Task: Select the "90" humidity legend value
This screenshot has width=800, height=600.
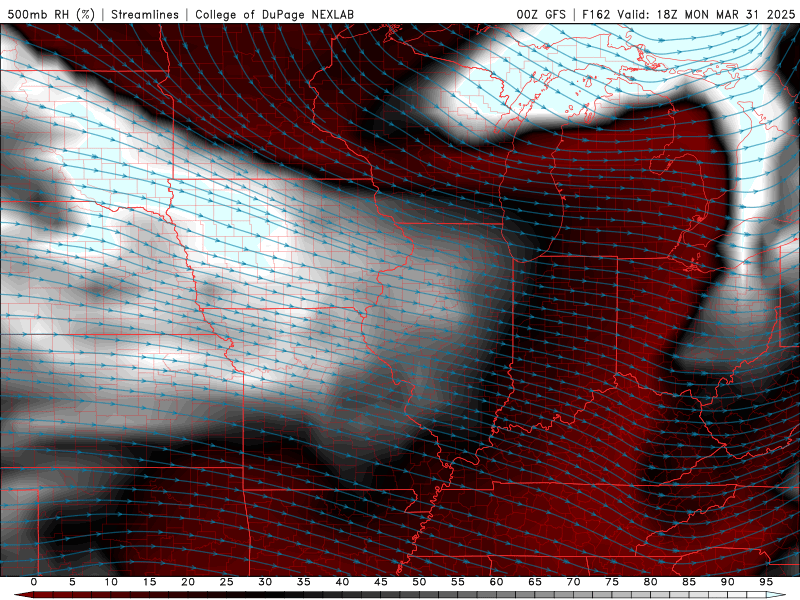Action: coord(727,582)
